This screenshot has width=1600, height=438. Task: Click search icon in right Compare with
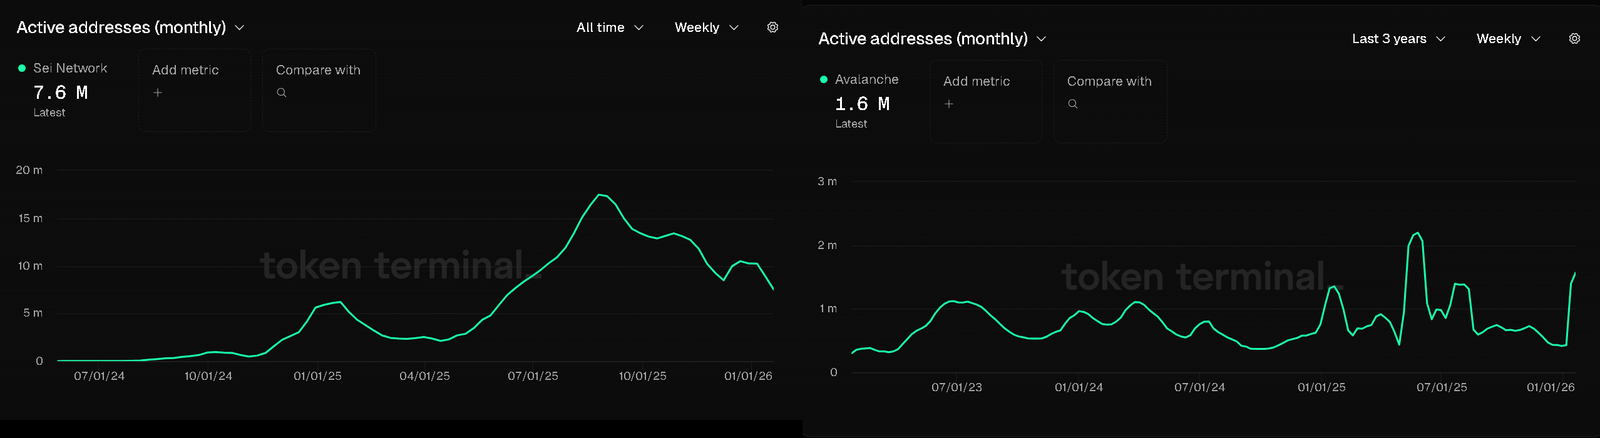tap(1073, 104)
